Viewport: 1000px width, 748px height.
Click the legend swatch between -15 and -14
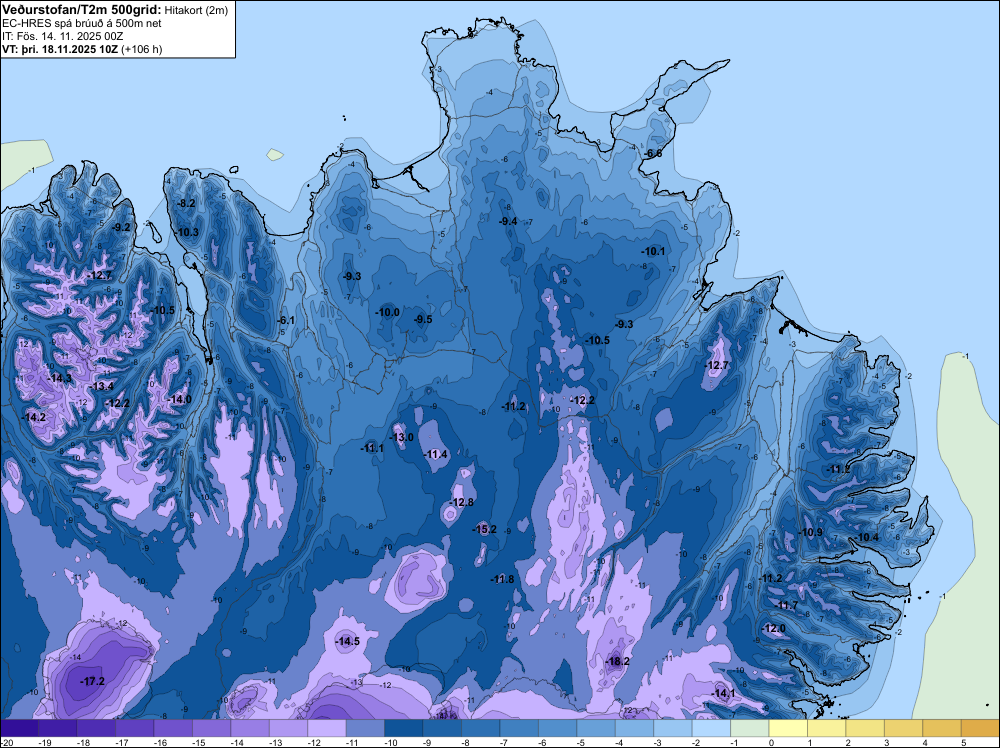pos(211,728)
